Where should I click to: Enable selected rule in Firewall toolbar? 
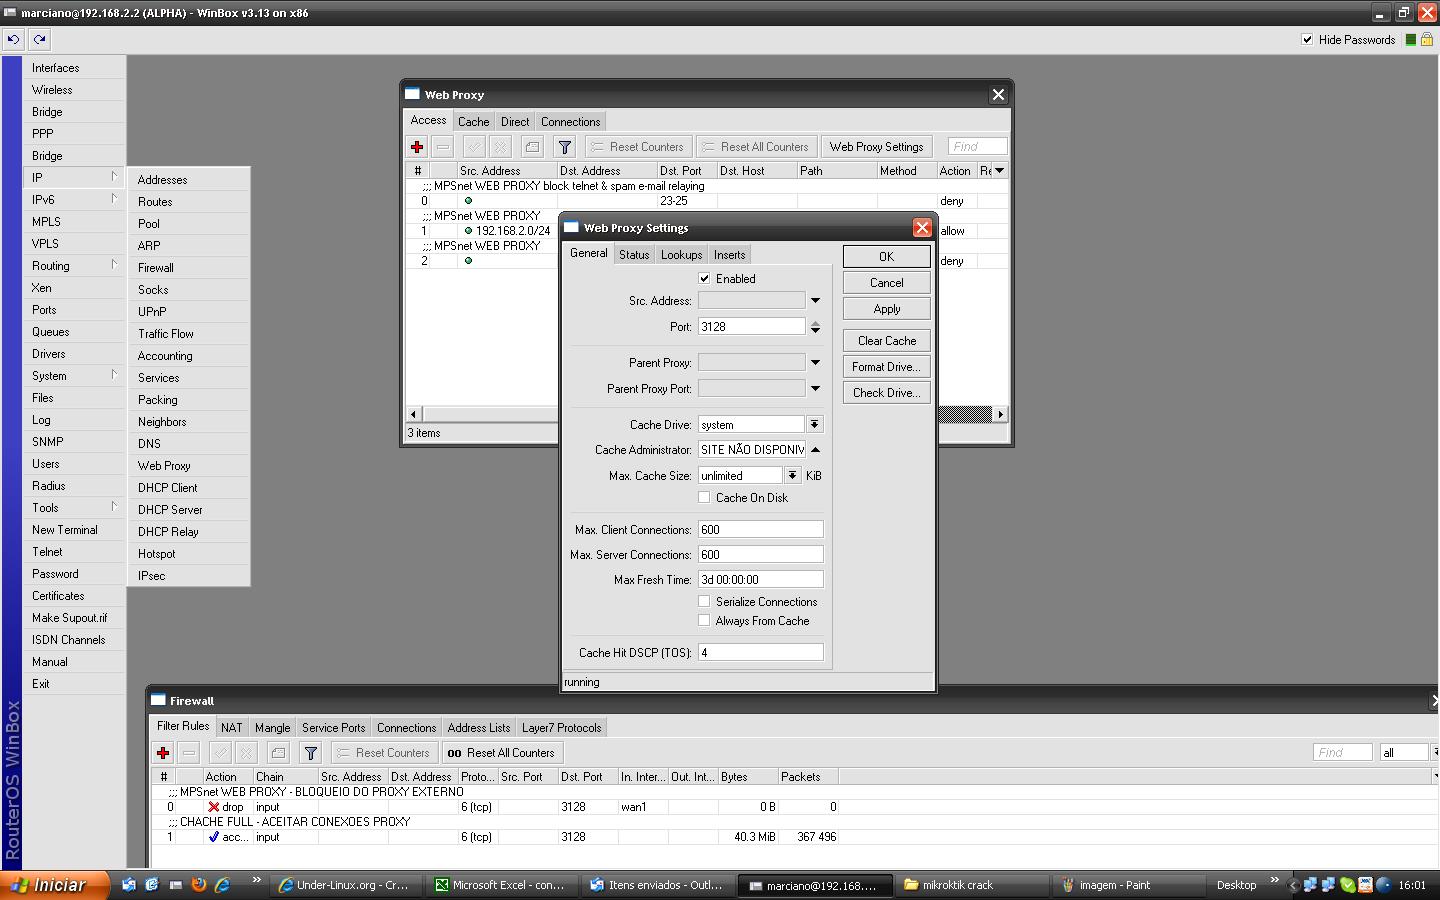(x=220, y=753)
